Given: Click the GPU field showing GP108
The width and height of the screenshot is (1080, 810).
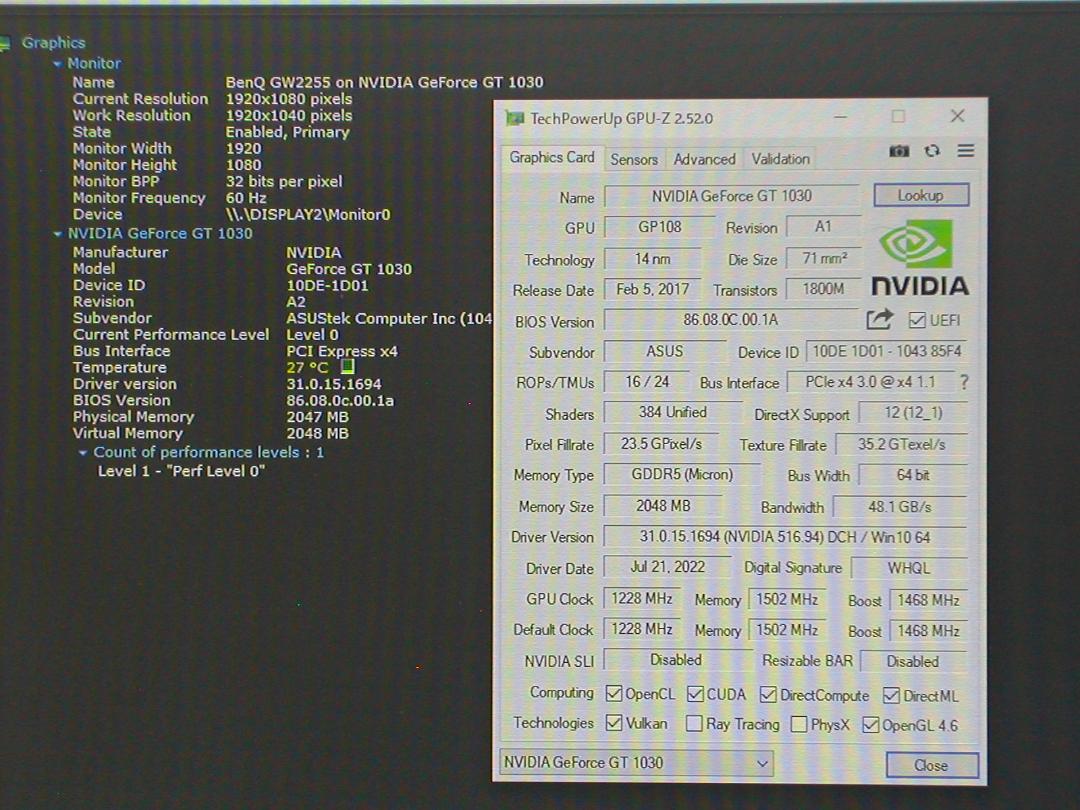Looking at the screenshot, I should 659,227.
